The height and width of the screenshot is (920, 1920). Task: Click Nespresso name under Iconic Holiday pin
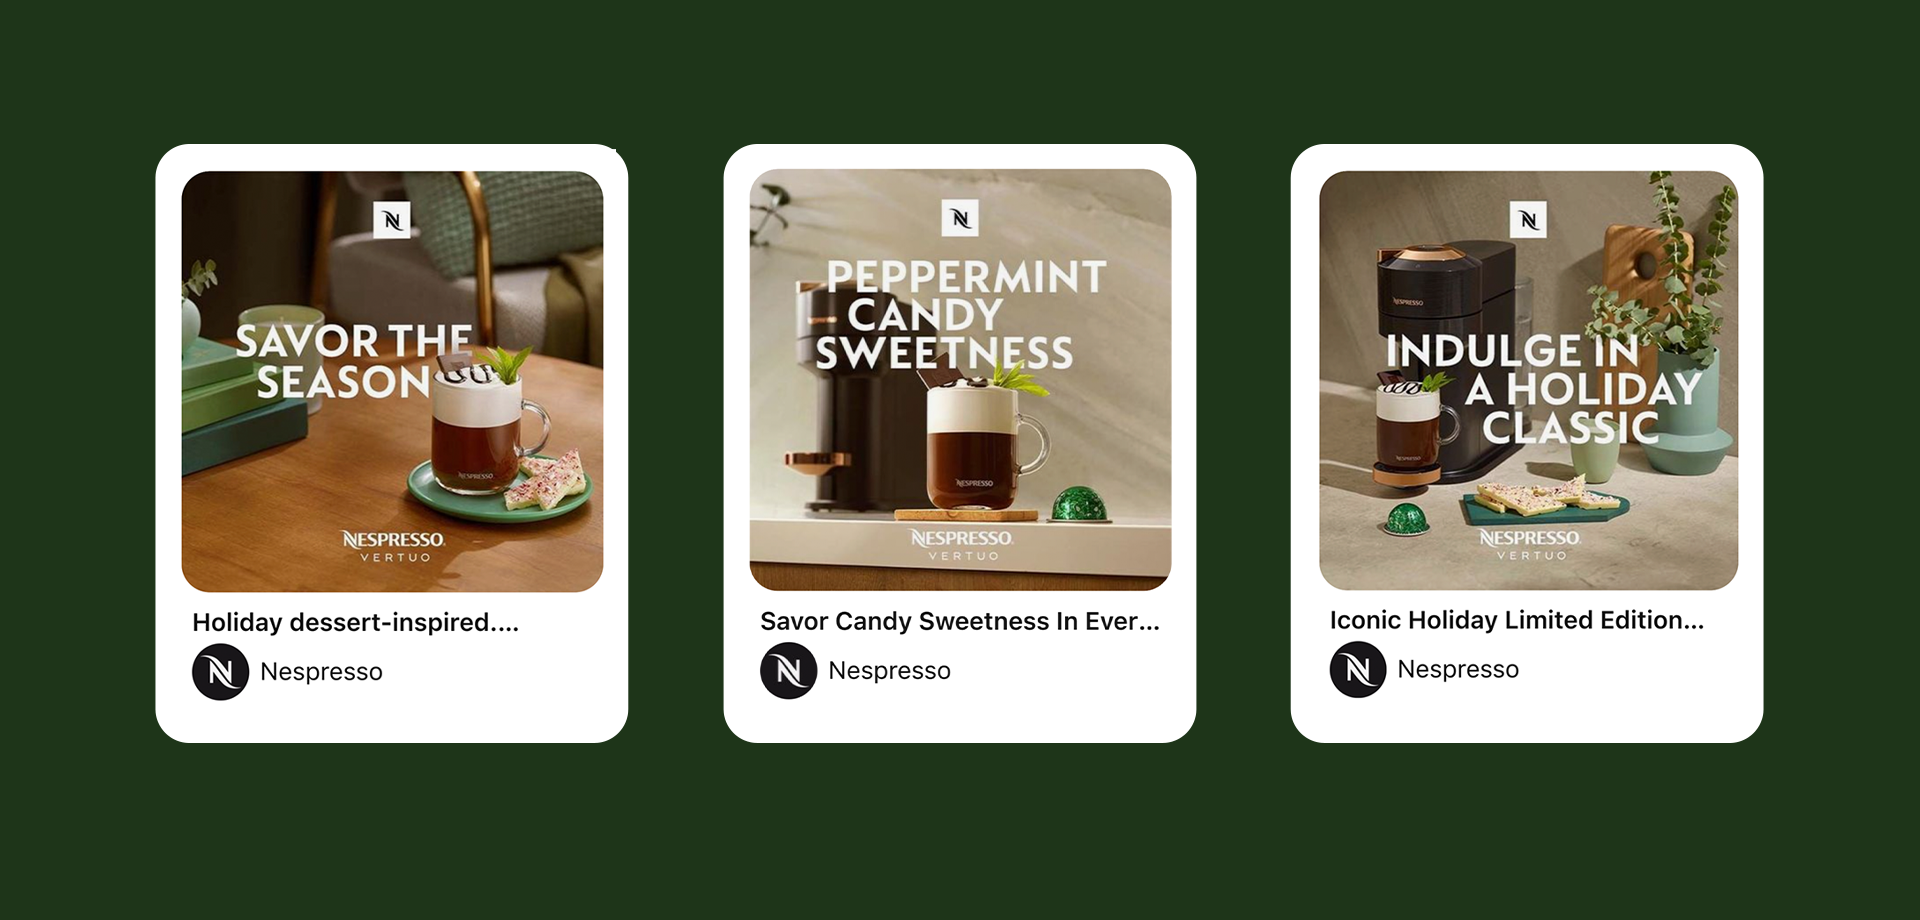point(1458,670)
